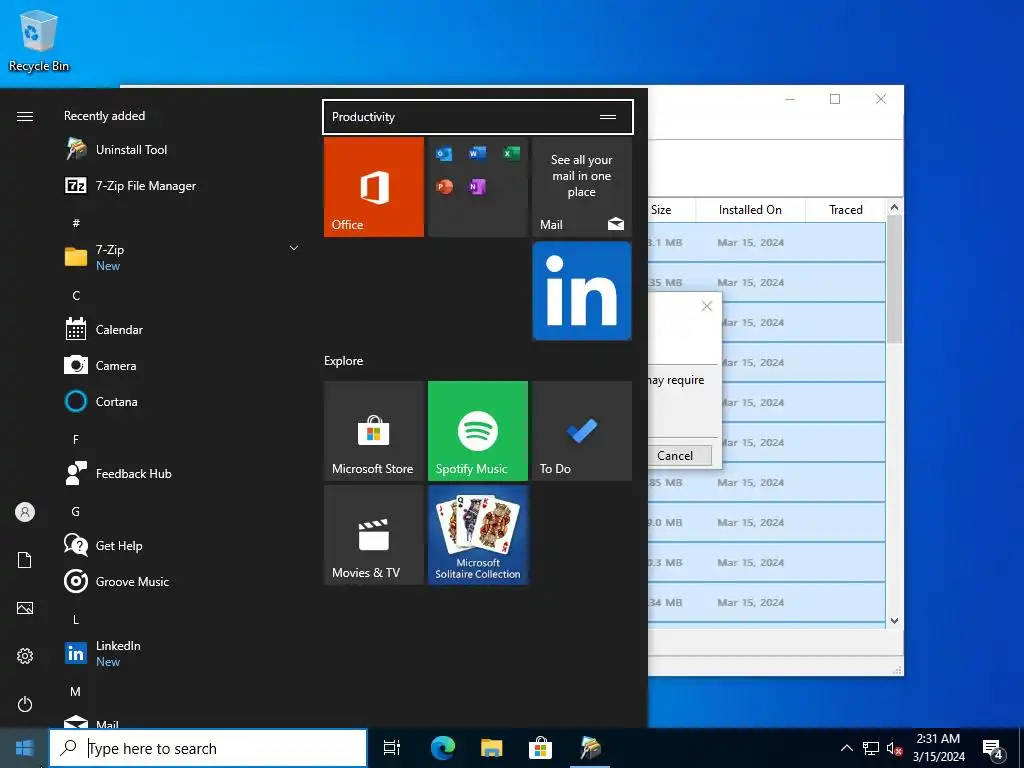The image size is (1024, 768).
Task: Open PowerPoint in the Office apps tile
Action: tap(444, 187)
